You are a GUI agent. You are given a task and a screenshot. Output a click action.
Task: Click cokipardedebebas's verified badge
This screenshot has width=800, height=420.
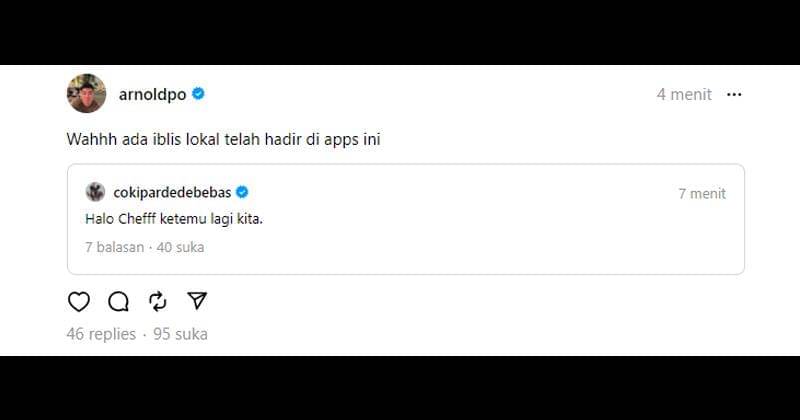(x=242, y=192)
